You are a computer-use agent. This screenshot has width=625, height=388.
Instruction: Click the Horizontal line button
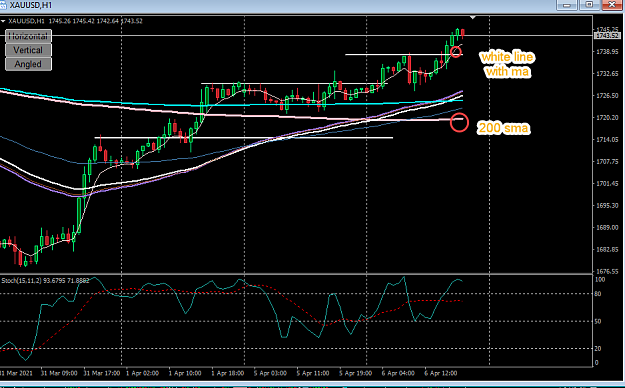tap(28, 36)
